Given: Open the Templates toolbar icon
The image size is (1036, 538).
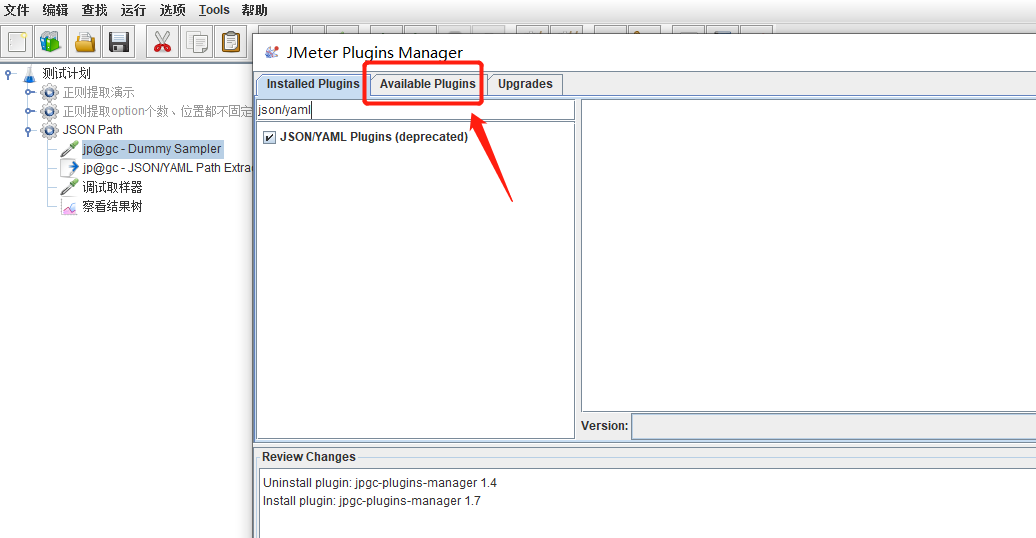Looking at the screenshot, I should (51, 42).
